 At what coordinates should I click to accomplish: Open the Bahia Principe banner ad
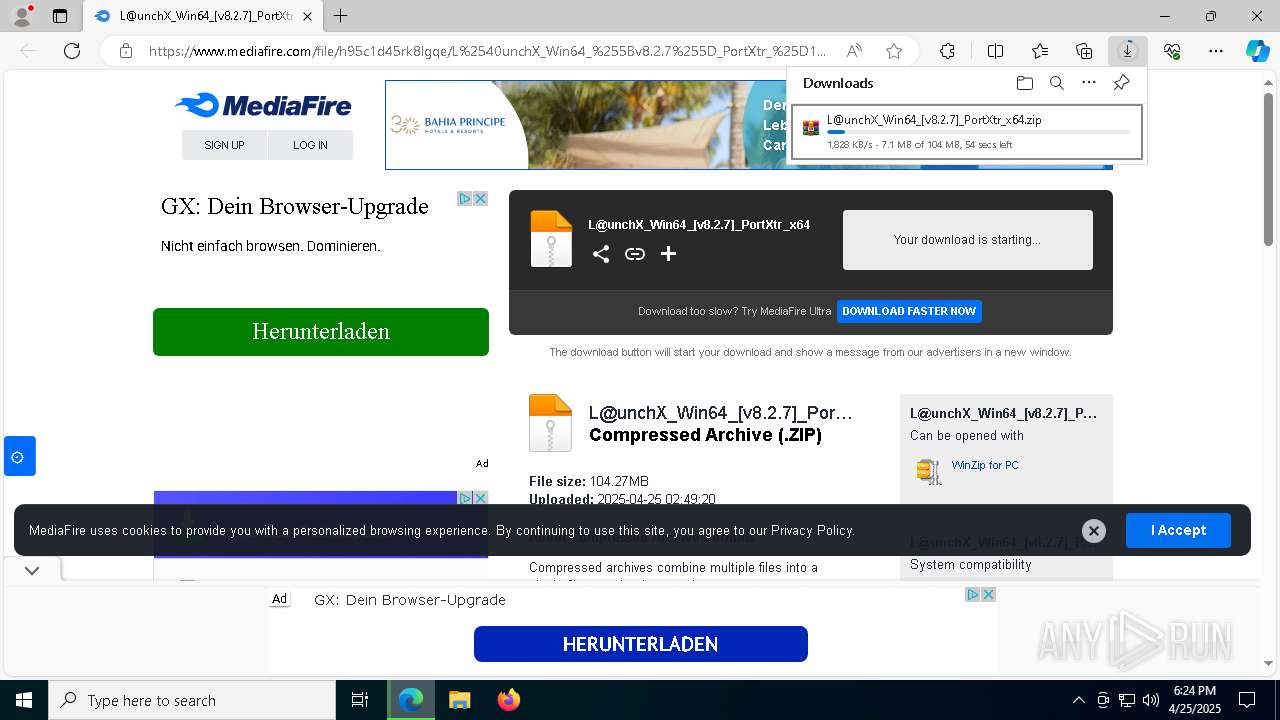click(586, 125)
